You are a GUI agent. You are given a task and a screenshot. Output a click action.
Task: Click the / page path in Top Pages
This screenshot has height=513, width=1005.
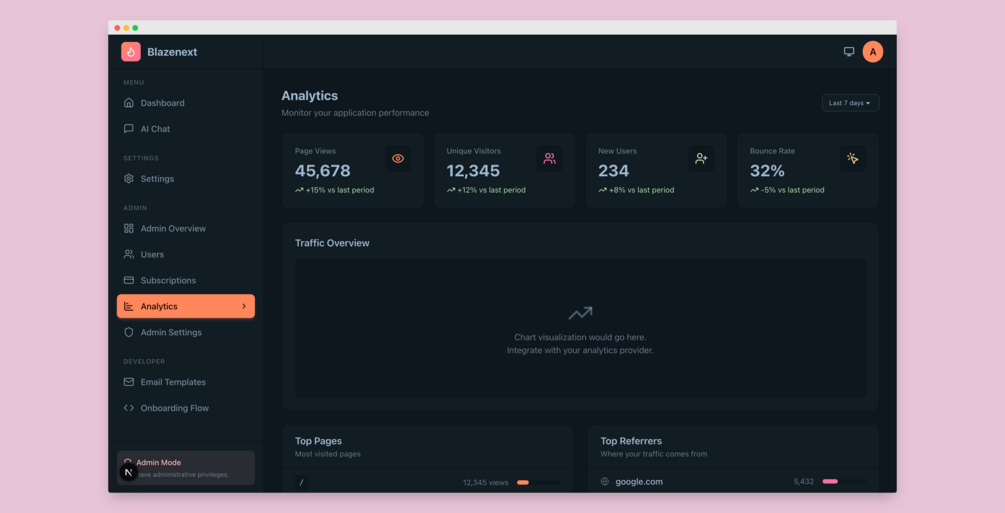[x=301, y=482]
